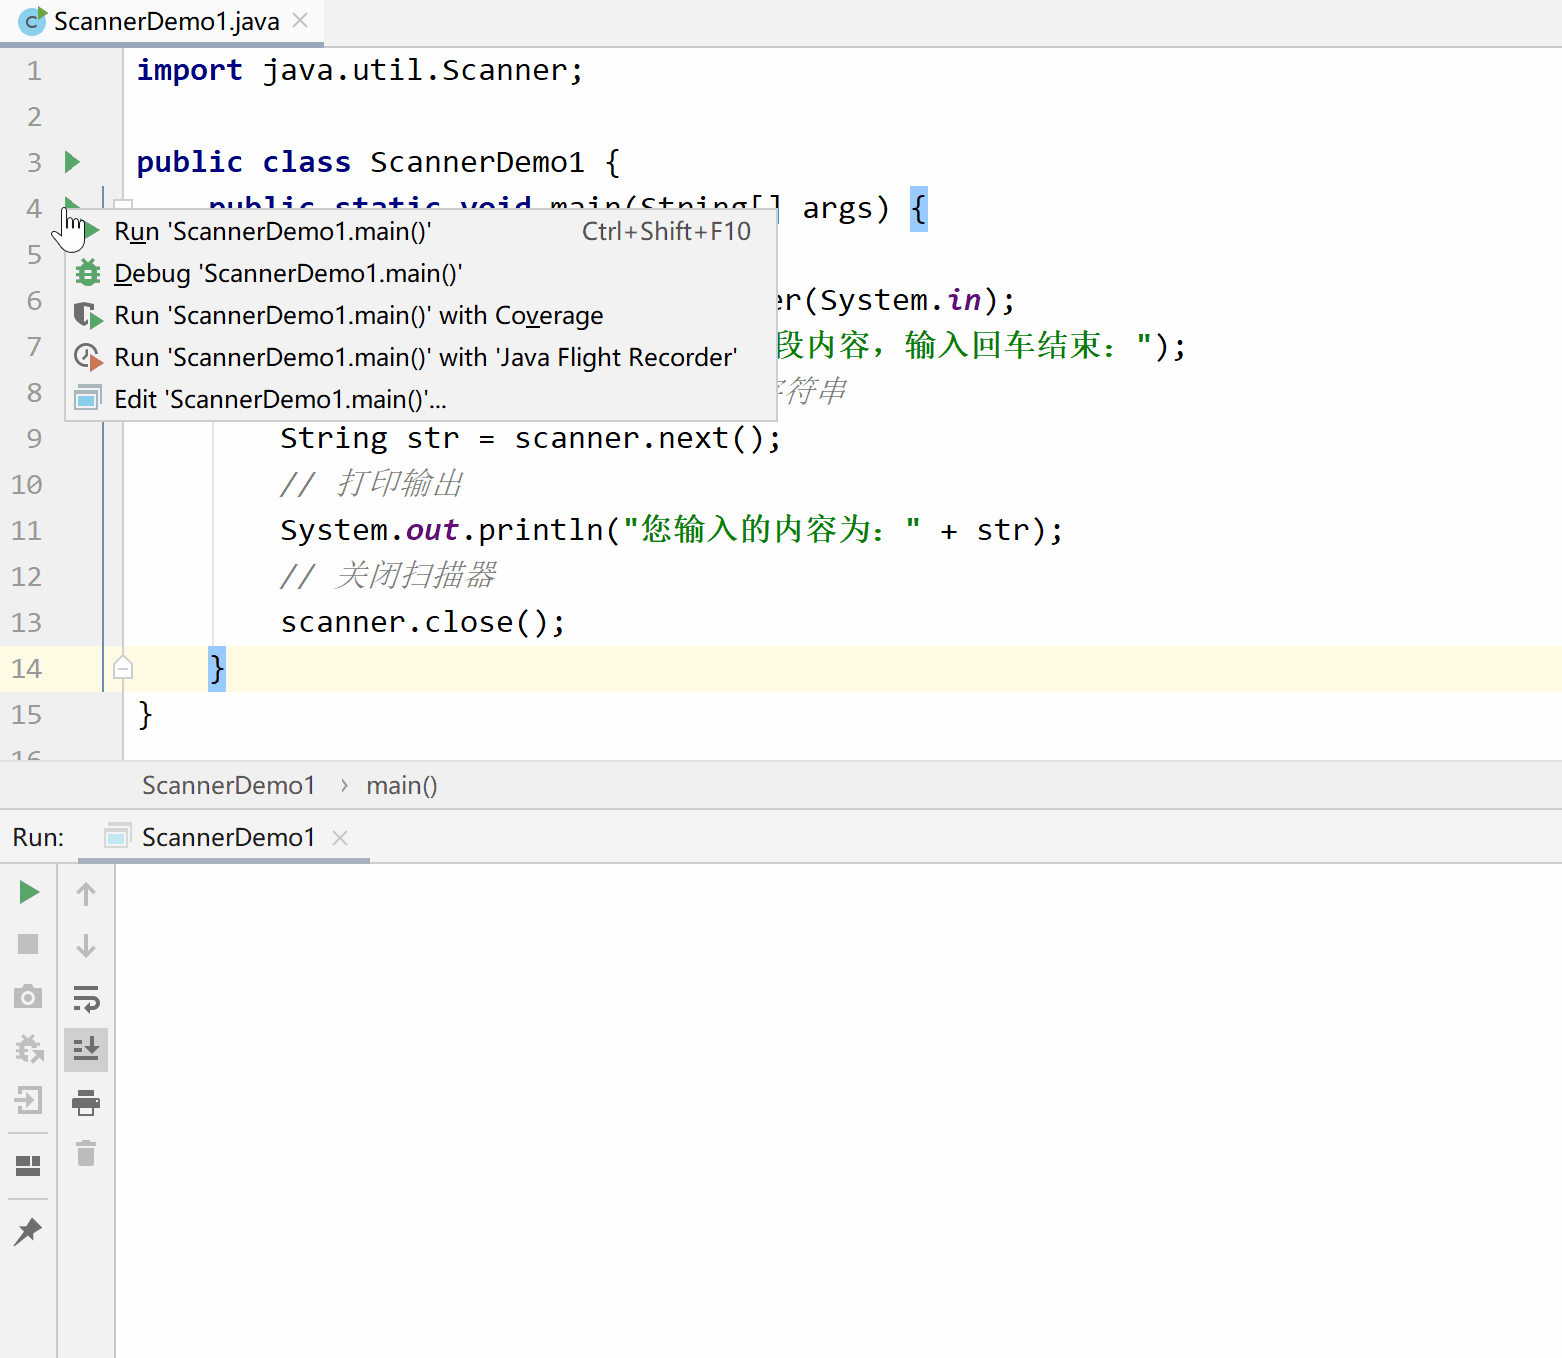Go up the stack trace arrow
The image size is (1562, 1358).
86,893
